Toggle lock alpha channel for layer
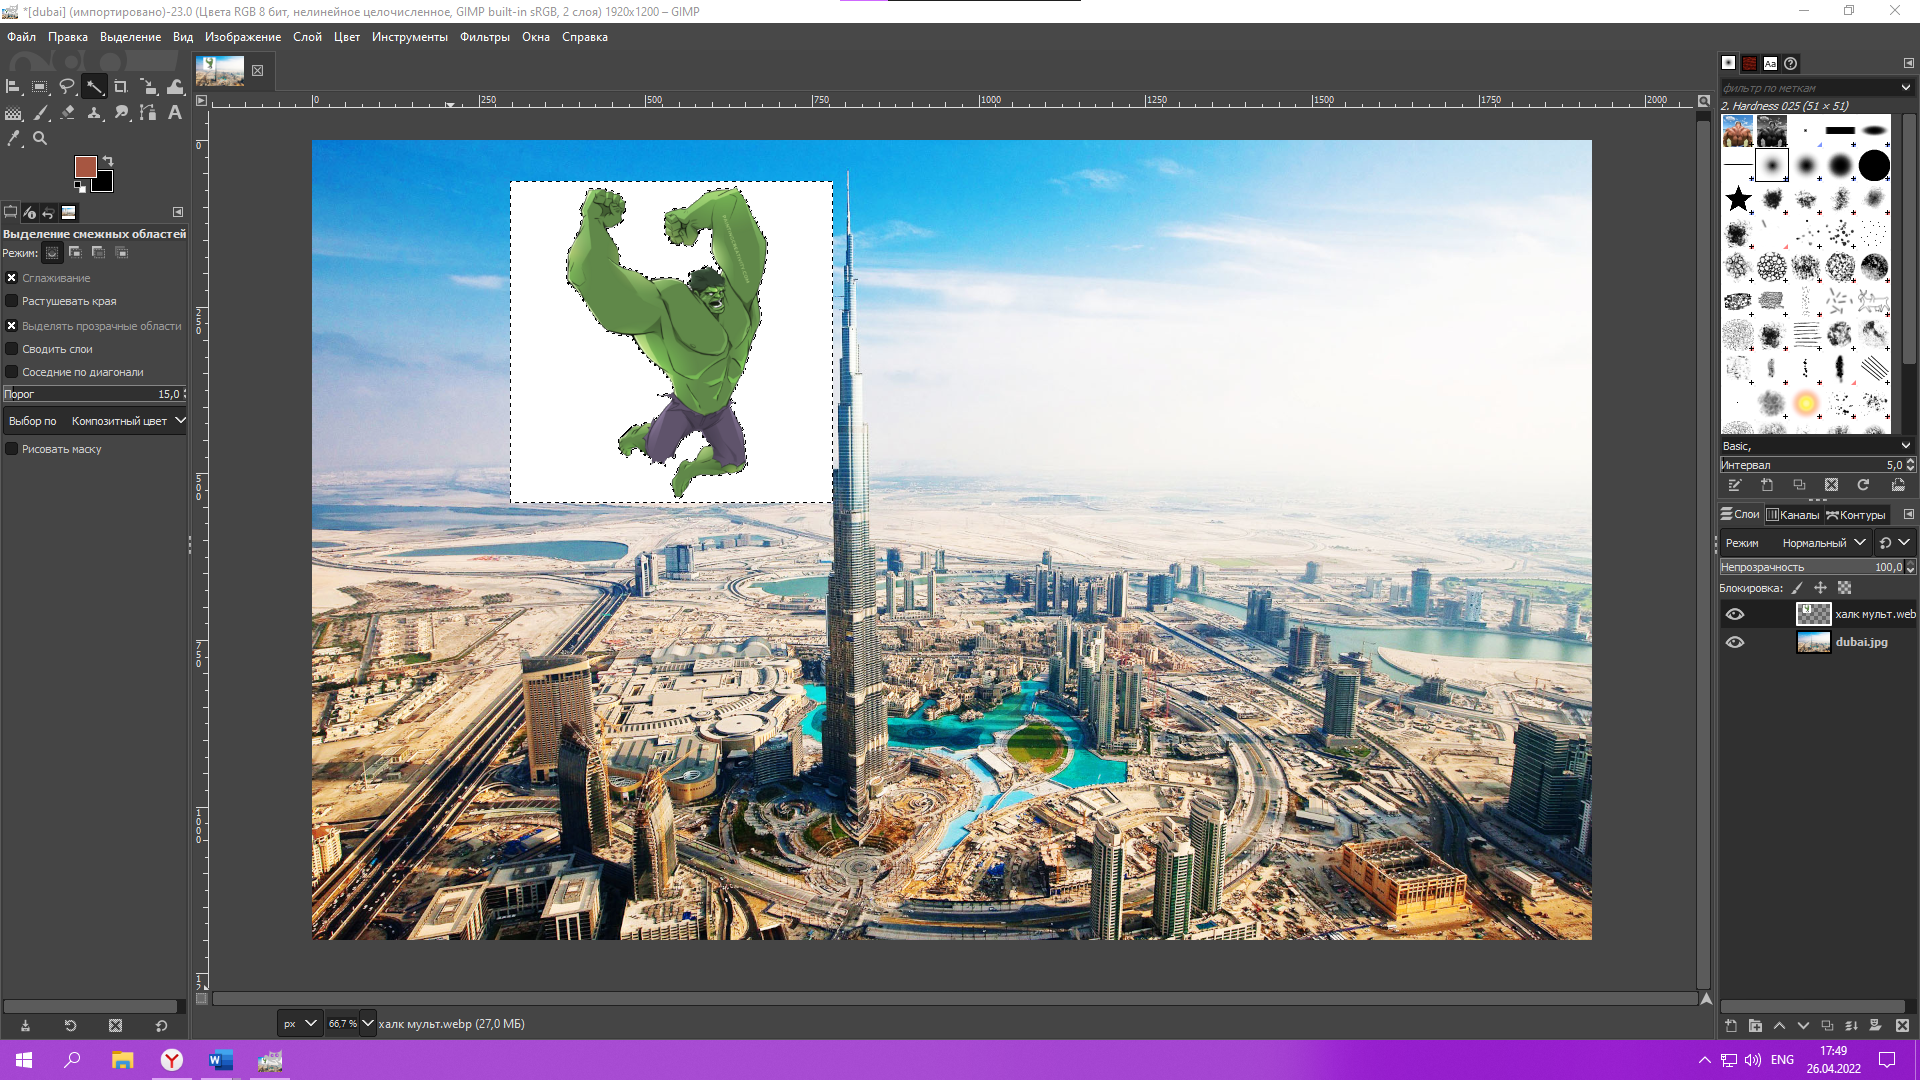The image size is (1920, 1080). [1844, 588]
